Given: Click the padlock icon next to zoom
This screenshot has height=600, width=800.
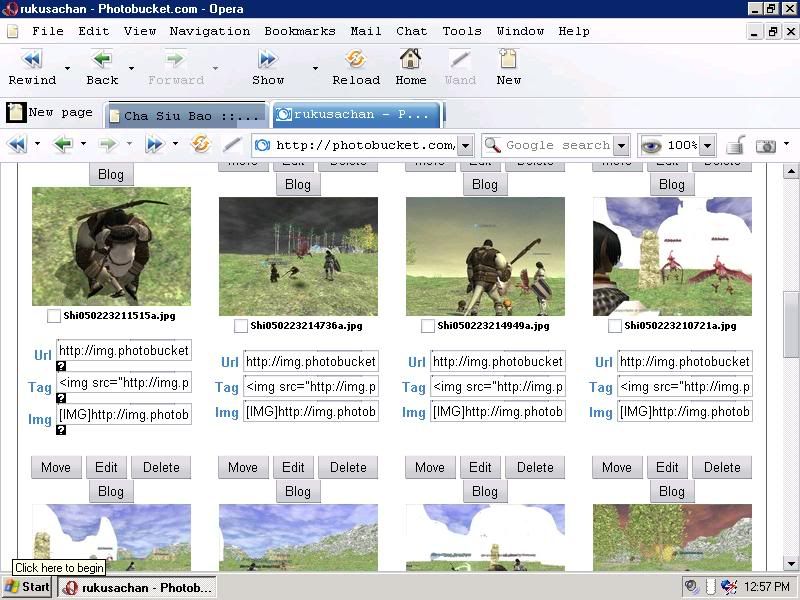Looking at the screenshot, I should click(x=736, y=145).
